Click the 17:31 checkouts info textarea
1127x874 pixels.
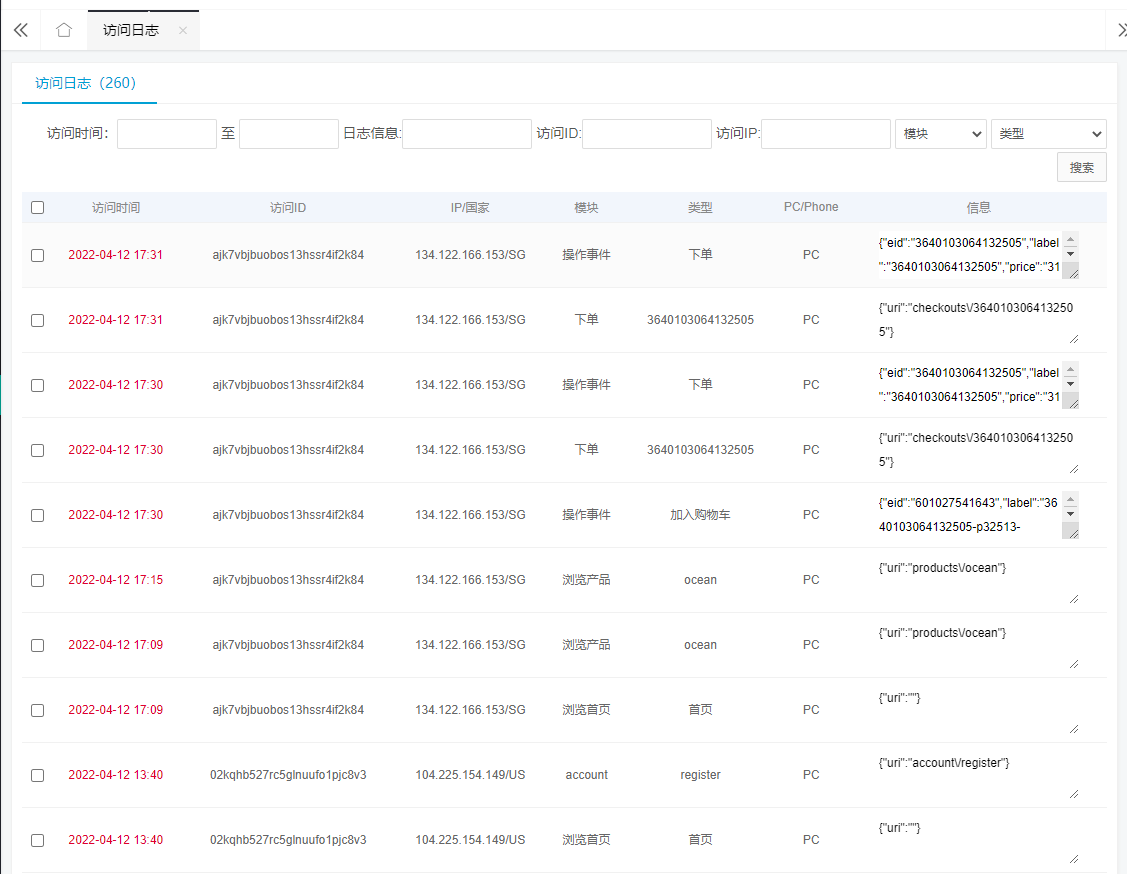978,320
